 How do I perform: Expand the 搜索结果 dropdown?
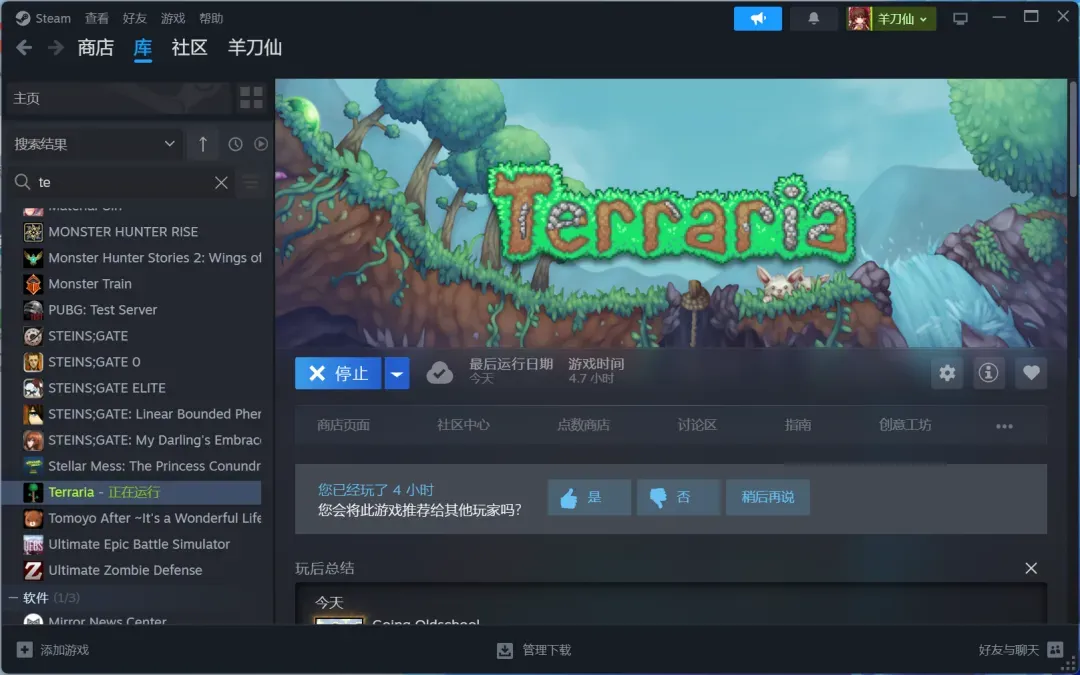click(x=94, y=144)
